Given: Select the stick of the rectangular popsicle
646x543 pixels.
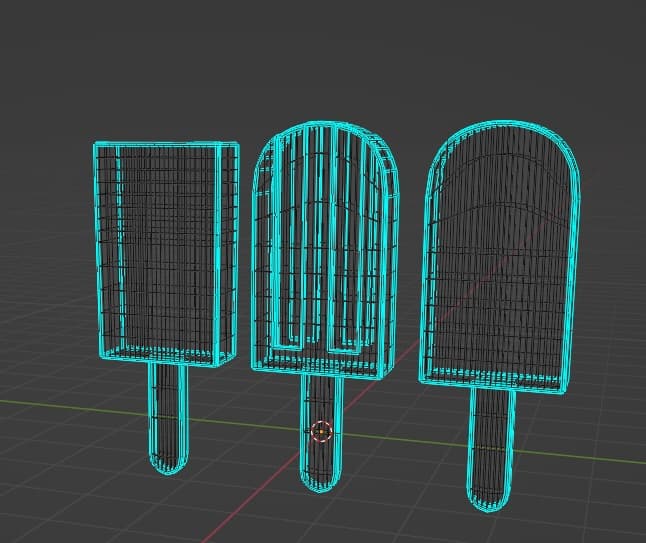Looking at the screenshot, I should pyautogui.click(x=169, y=418).
